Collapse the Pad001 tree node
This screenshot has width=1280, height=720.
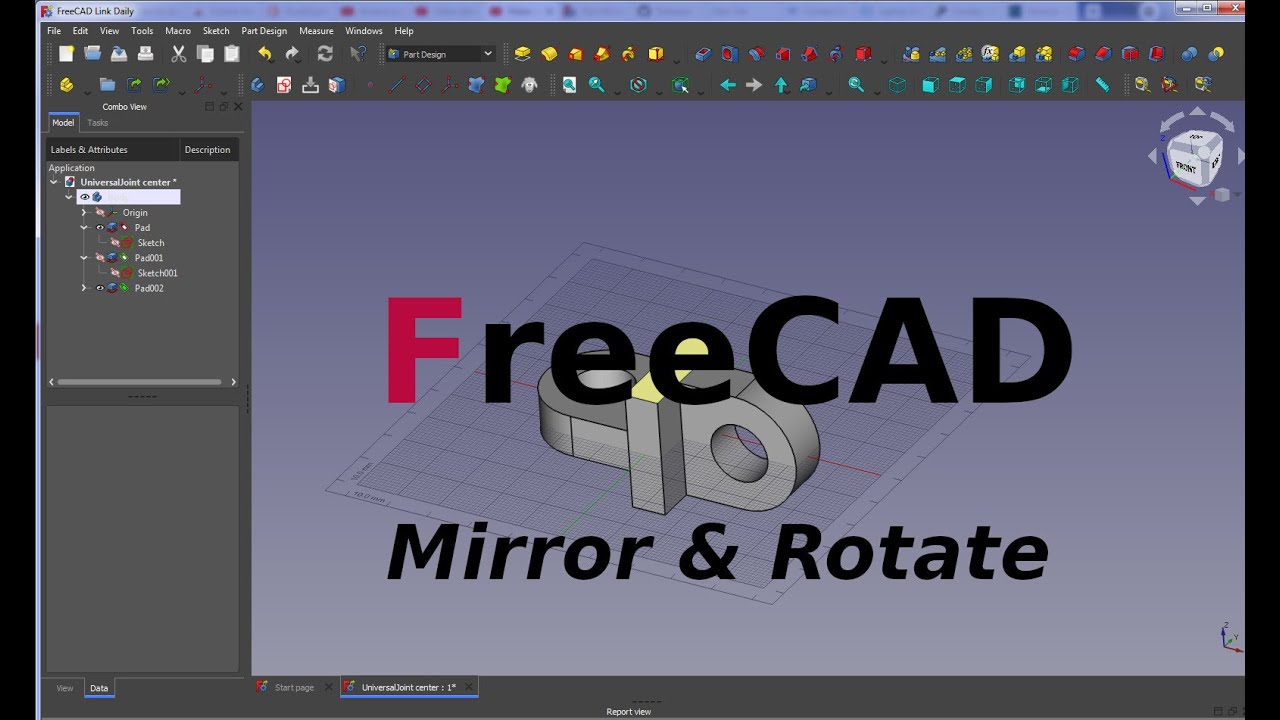click(x=84, y=258)
